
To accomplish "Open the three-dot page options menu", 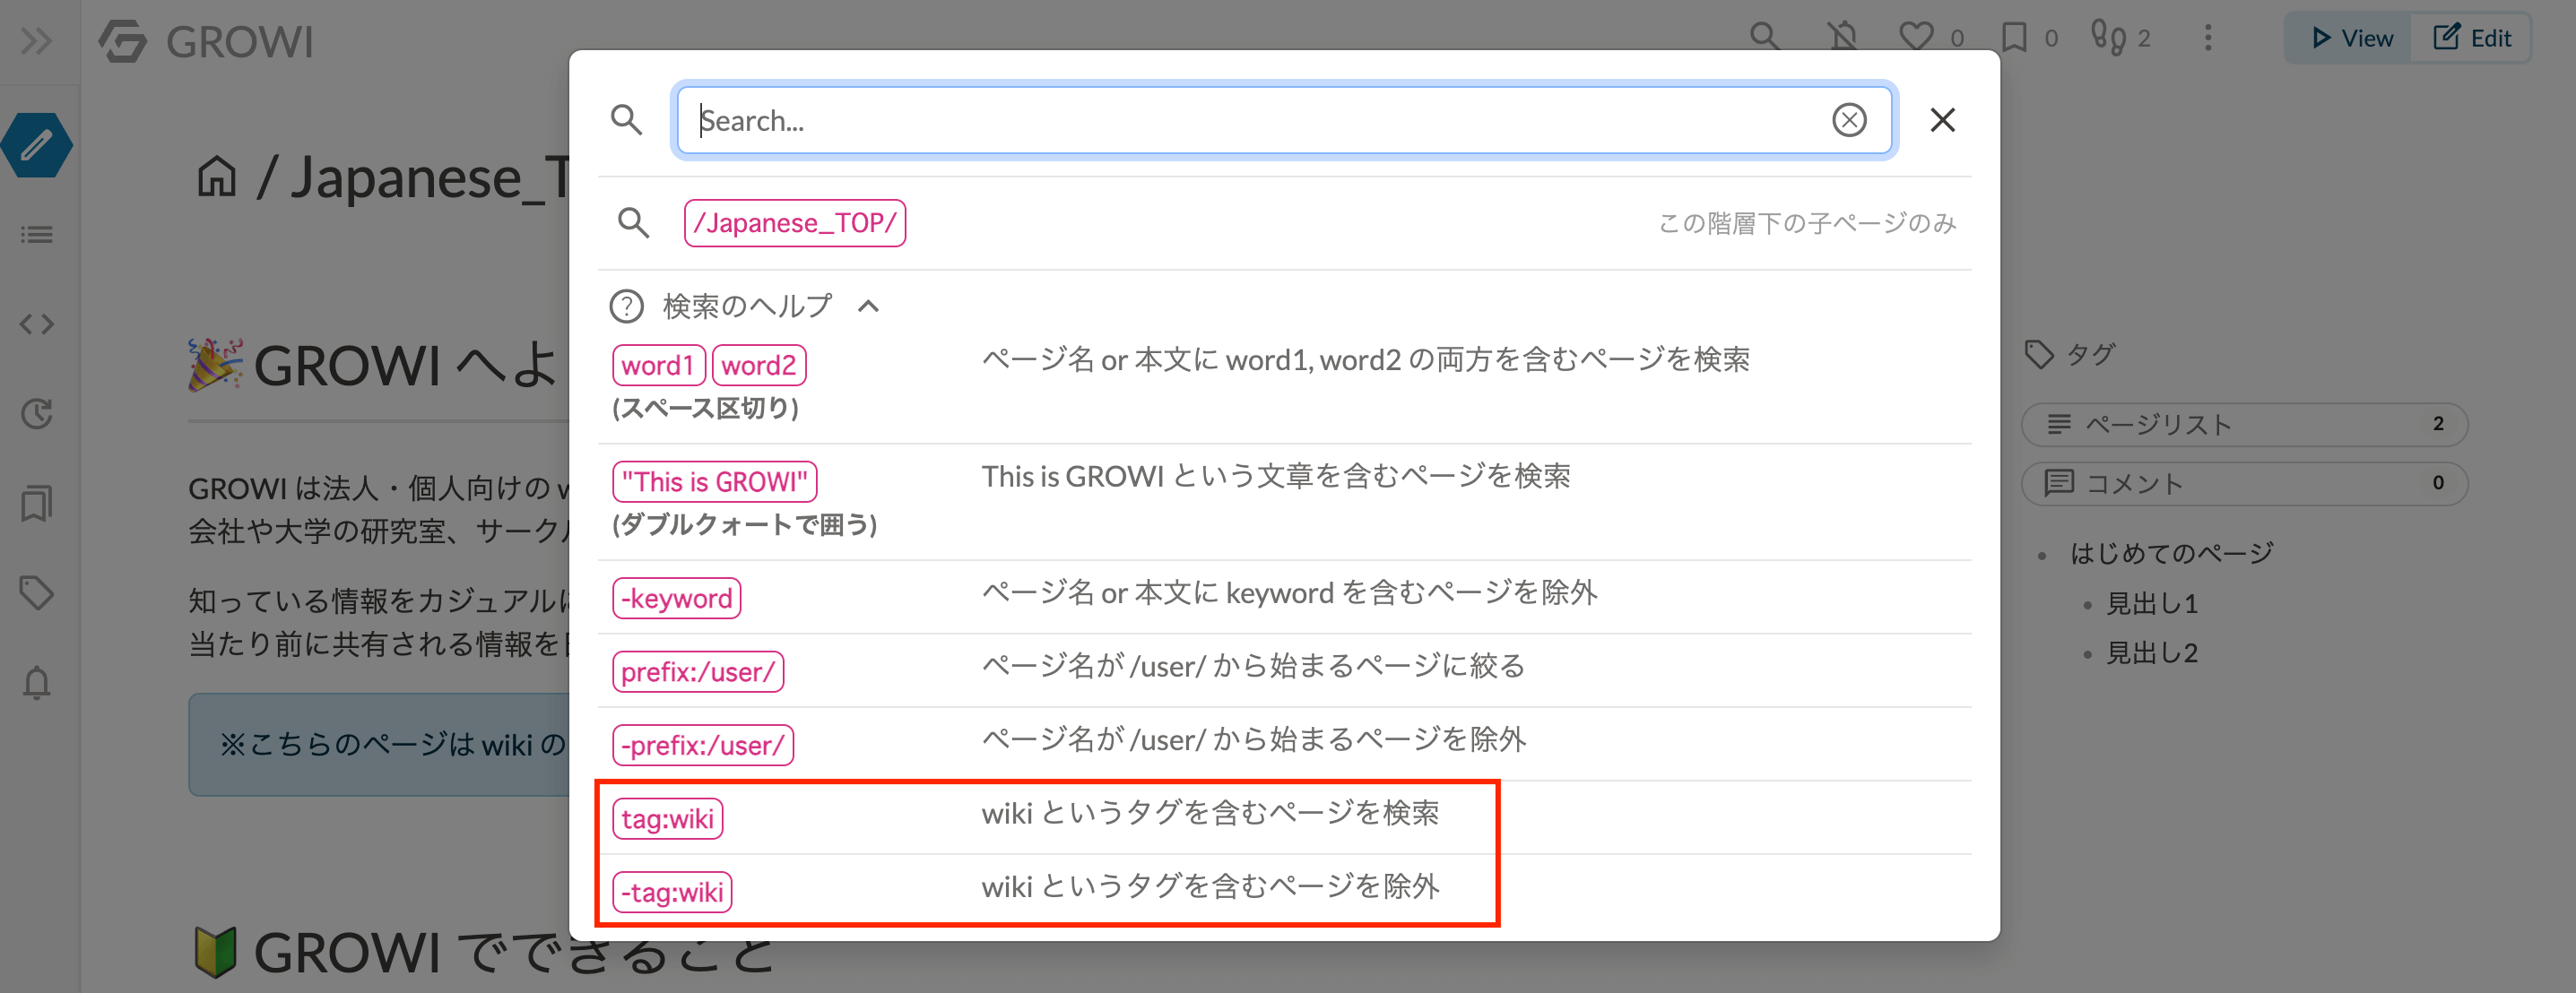I will point(2208,38).
